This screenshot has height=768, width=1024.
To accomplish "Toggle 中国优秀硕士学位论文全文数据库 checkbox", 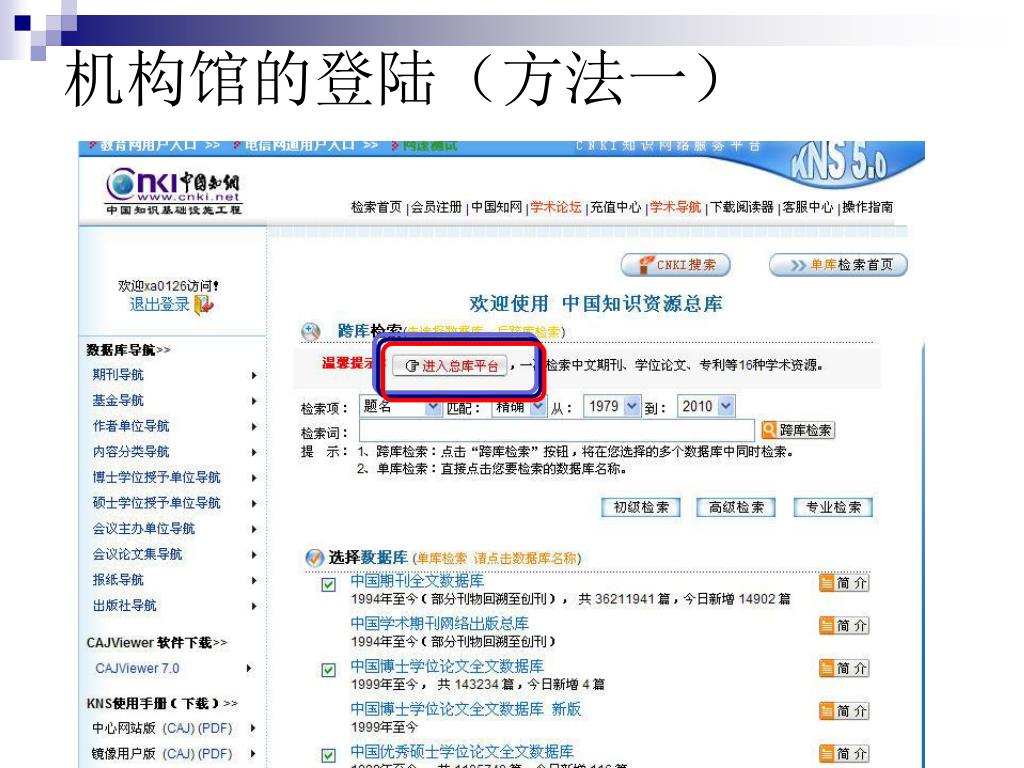I will [x=328, y=755].
